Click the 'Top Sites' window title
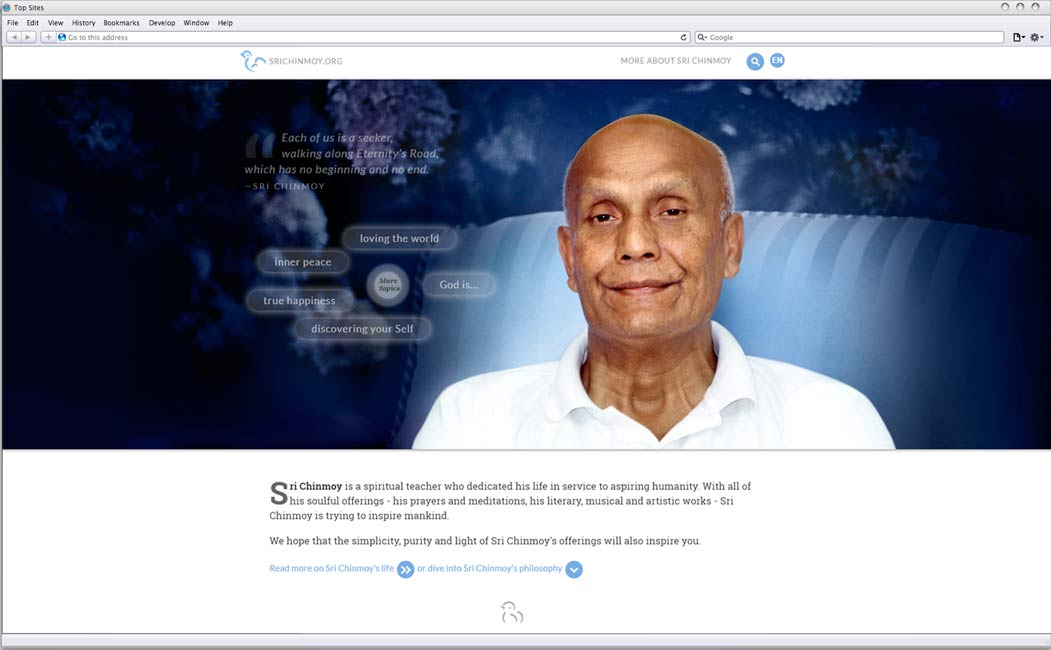This screenshot has height=650, width=1051. click(29, 7)
